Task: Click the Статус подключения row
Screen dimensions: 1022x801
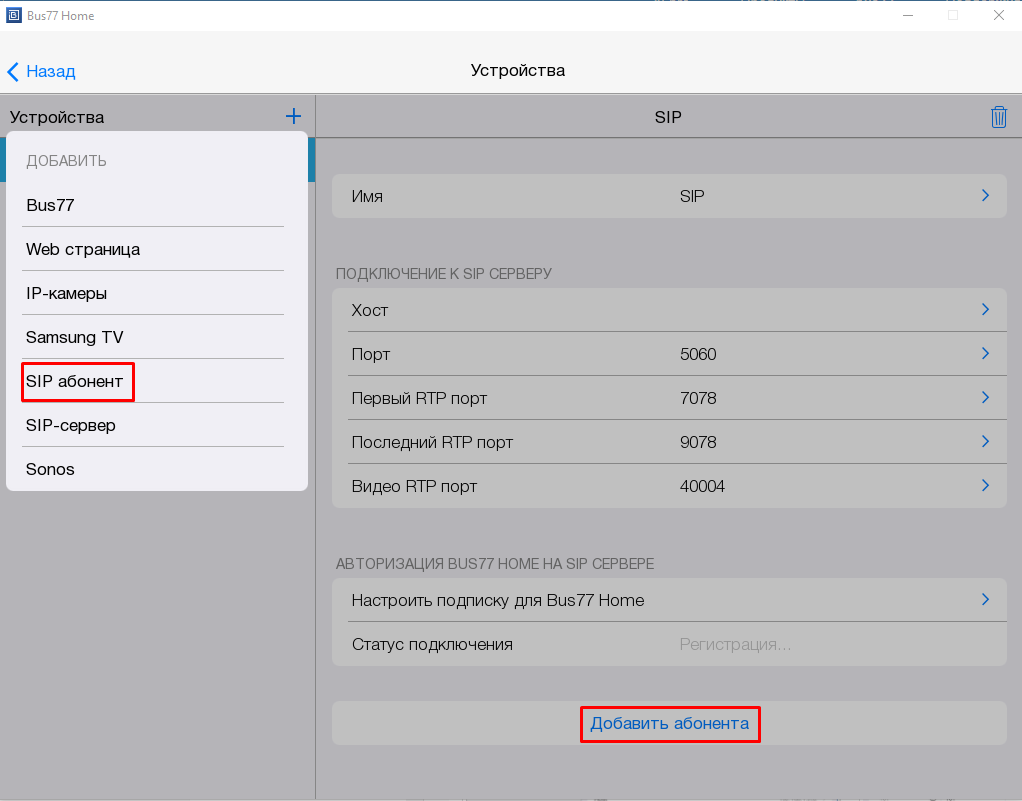Action: click(668, 644)
